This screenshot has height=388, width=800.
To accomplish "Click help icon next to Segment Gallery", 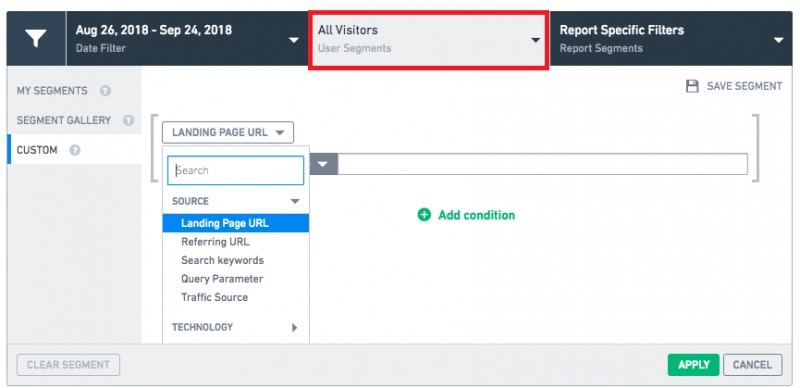I will 129,121.
